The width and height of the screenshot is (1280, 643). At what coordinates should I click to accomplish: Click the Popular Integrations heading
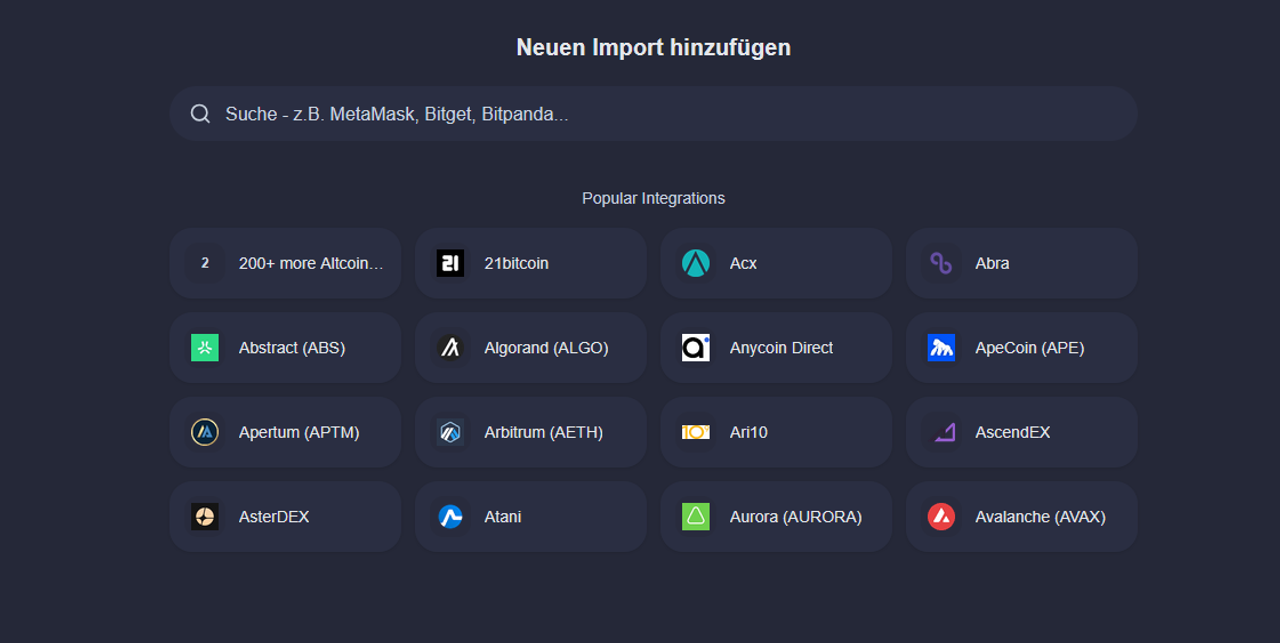coord(653,198)
